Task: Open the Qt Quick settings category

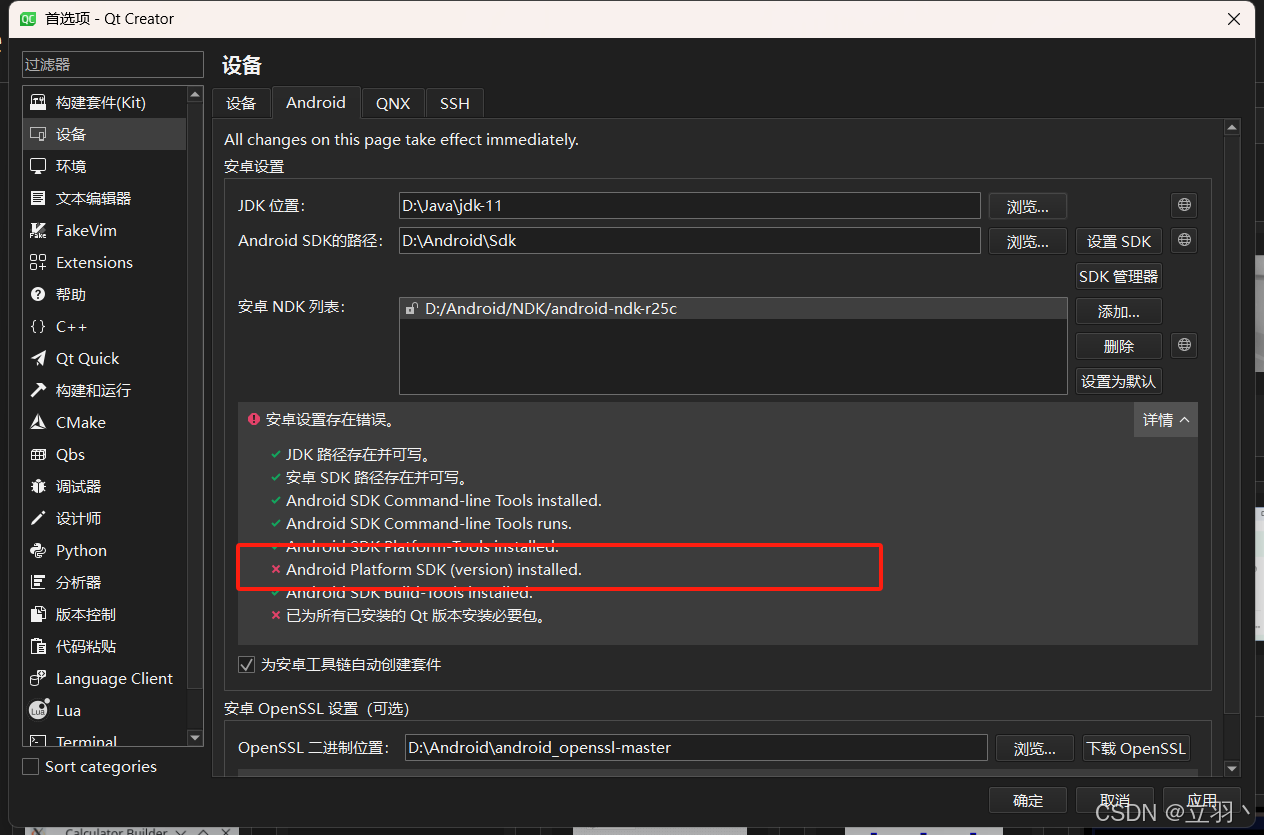Action: pos(86,358)
